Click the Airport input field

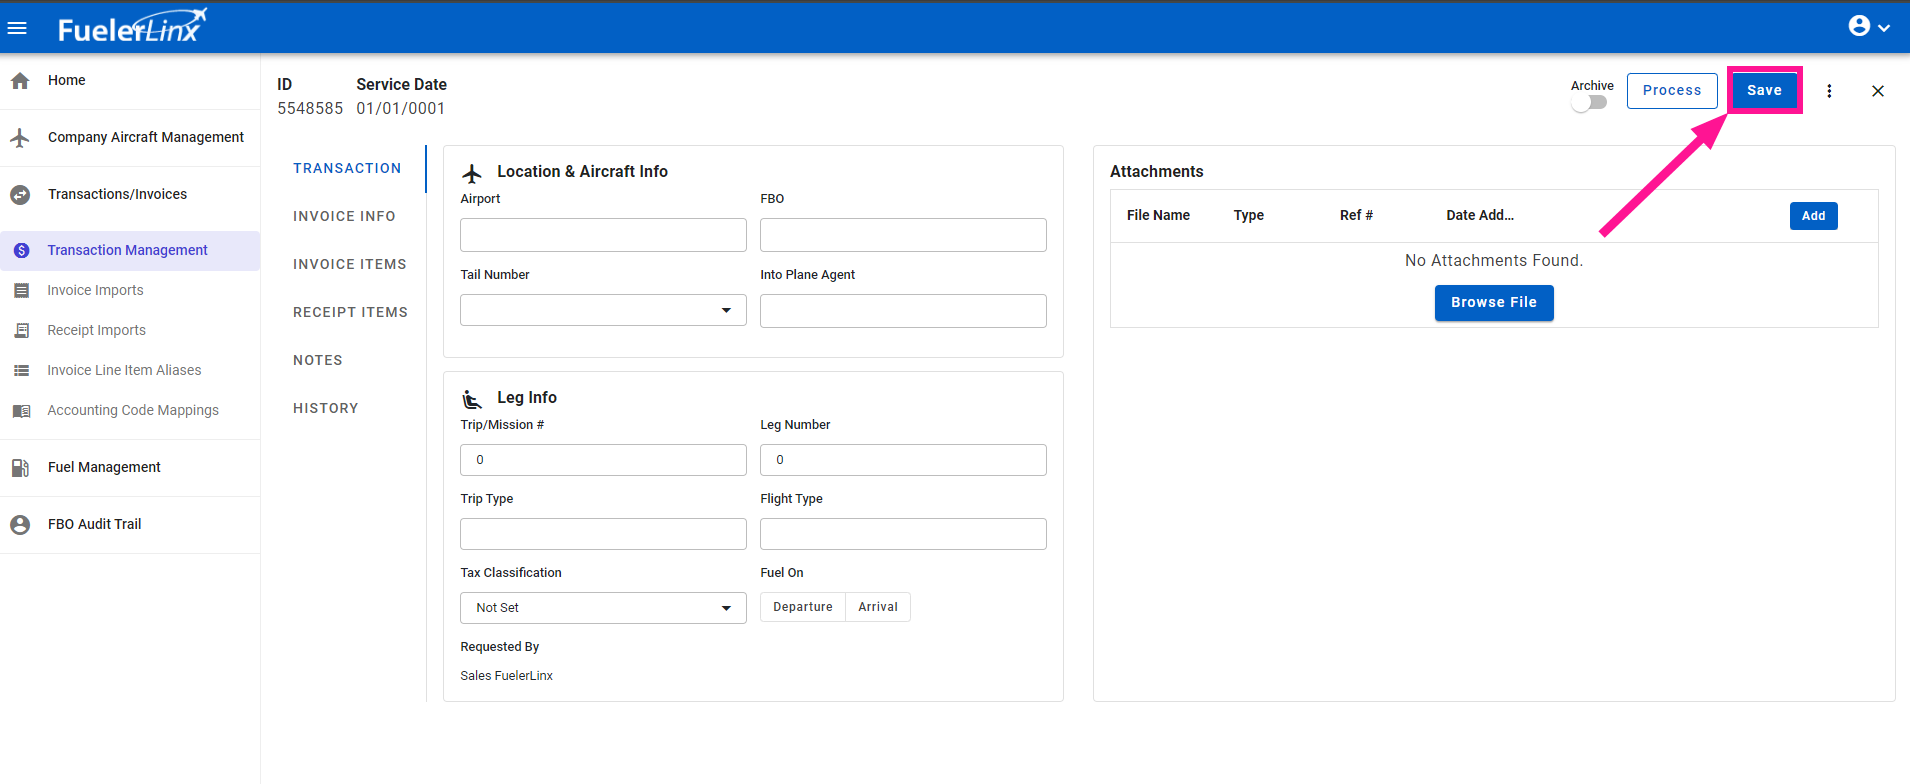(x=603, y=235)
